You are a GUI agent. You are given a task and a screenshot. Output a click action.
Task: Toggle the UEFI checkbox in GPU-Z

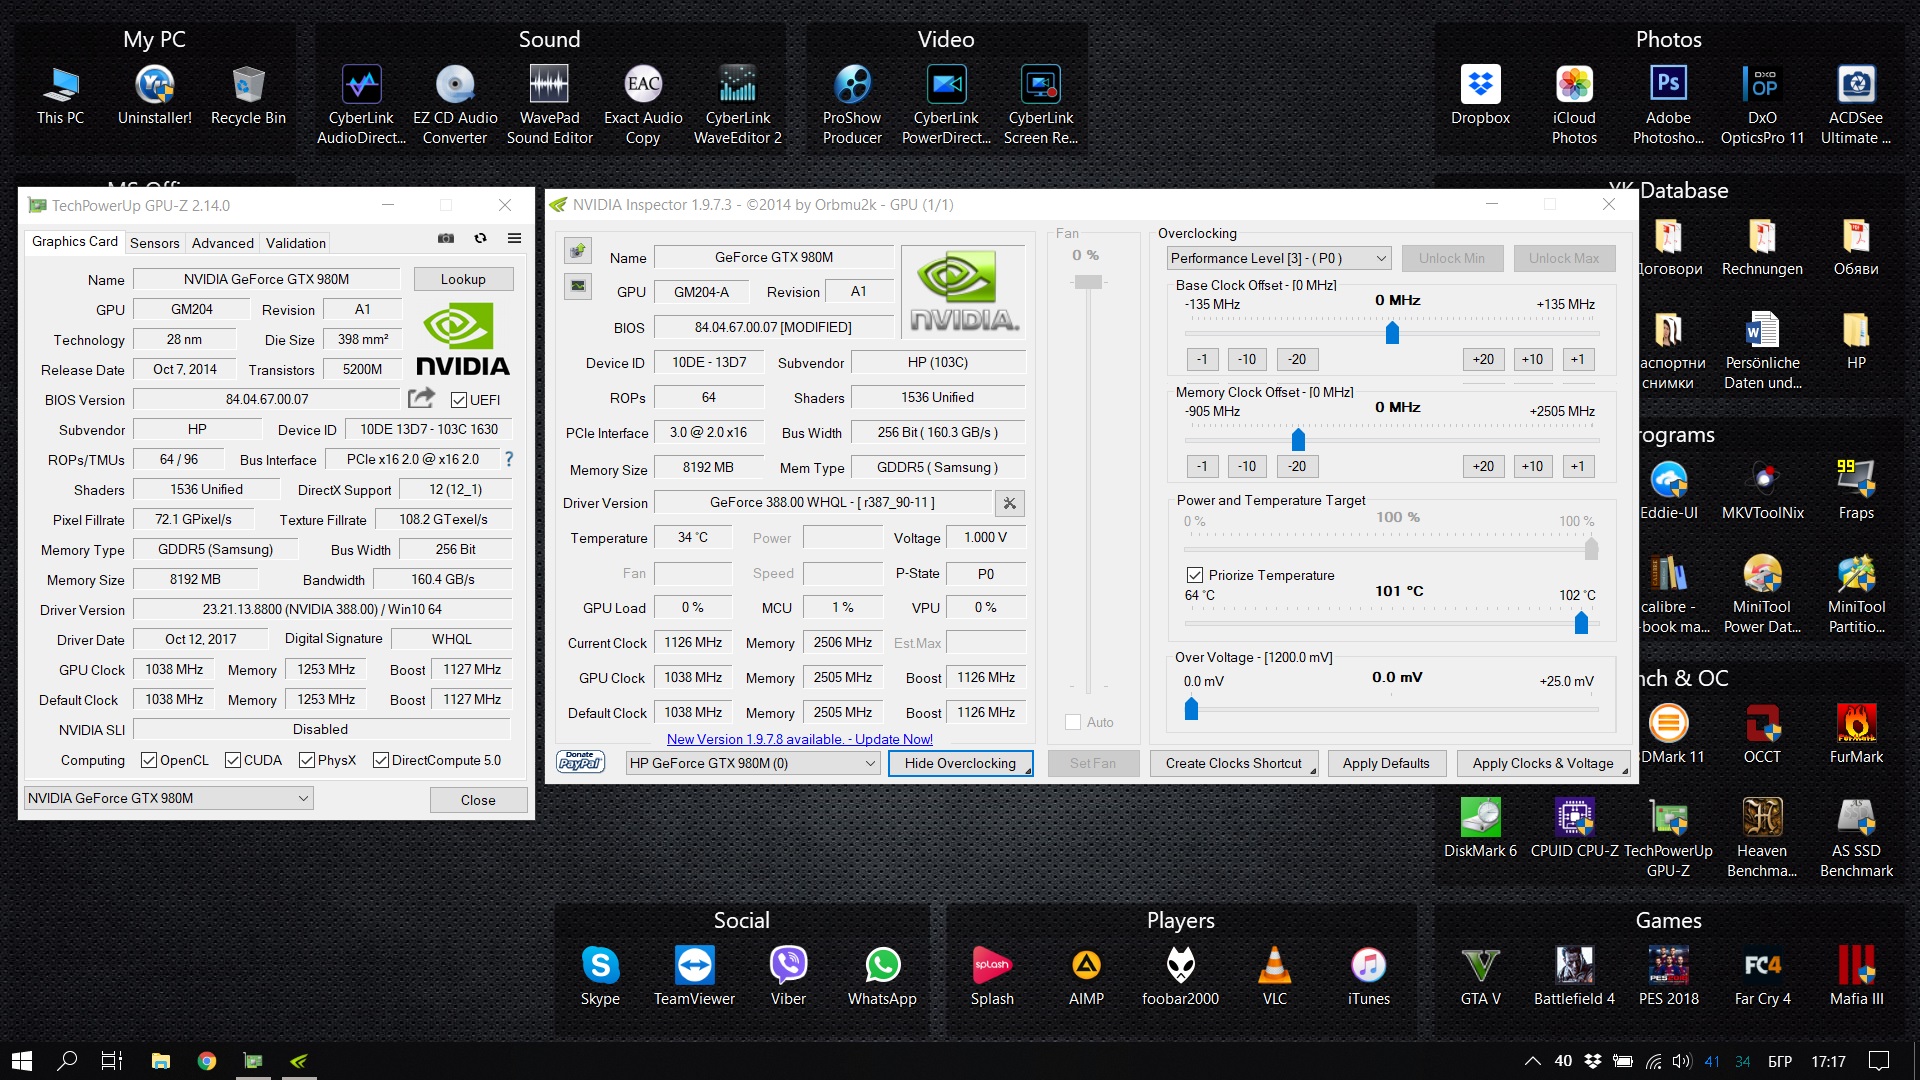[x=459, y=400]
